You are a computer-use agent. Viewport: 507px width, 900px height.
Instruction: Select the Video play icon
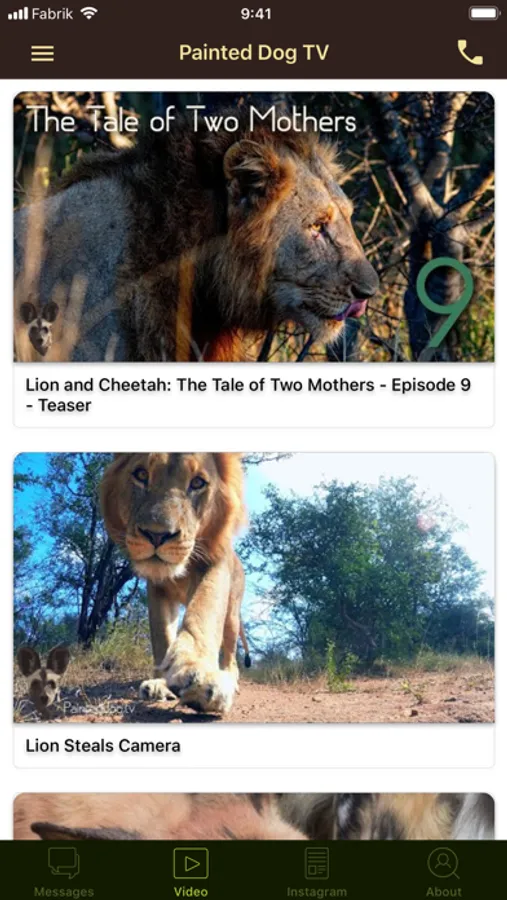coord(191,863)
